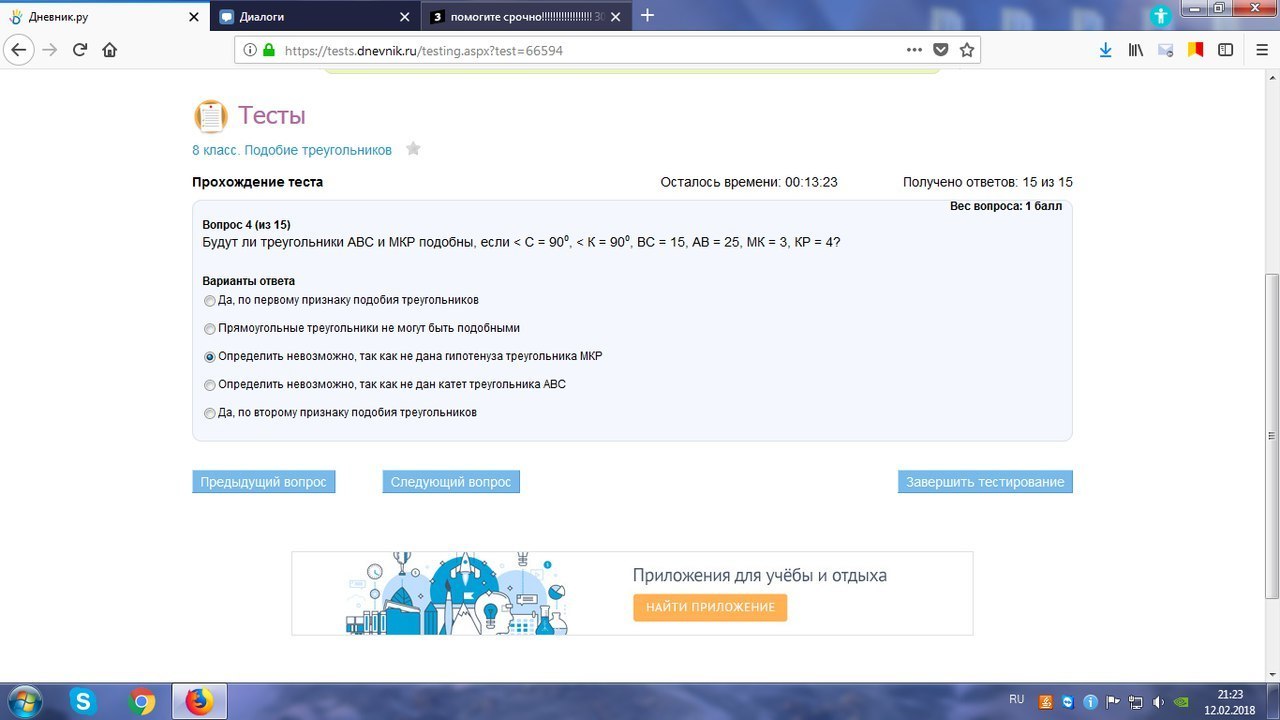
Task: Open the Pocket save icon in the address bar
Action: pyautogui.click(x=940, y=50)
